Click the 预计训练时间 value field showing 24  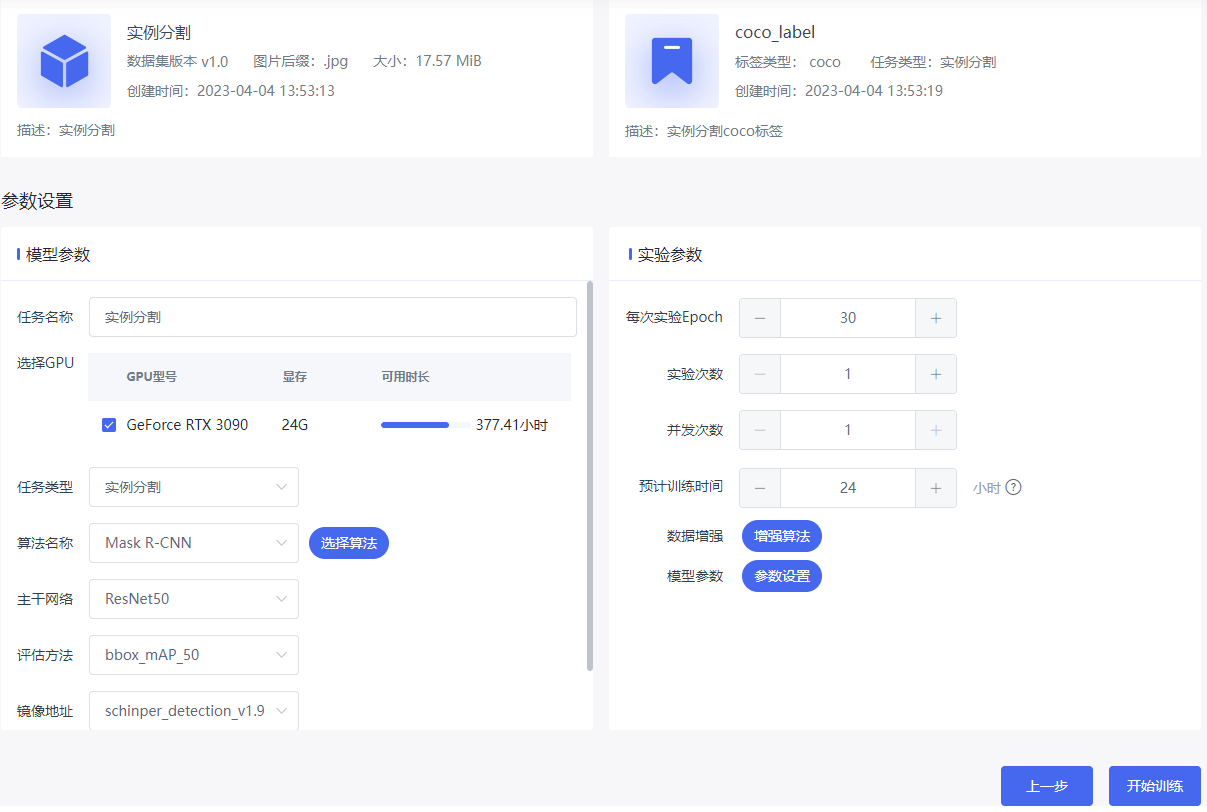[848, 488]
